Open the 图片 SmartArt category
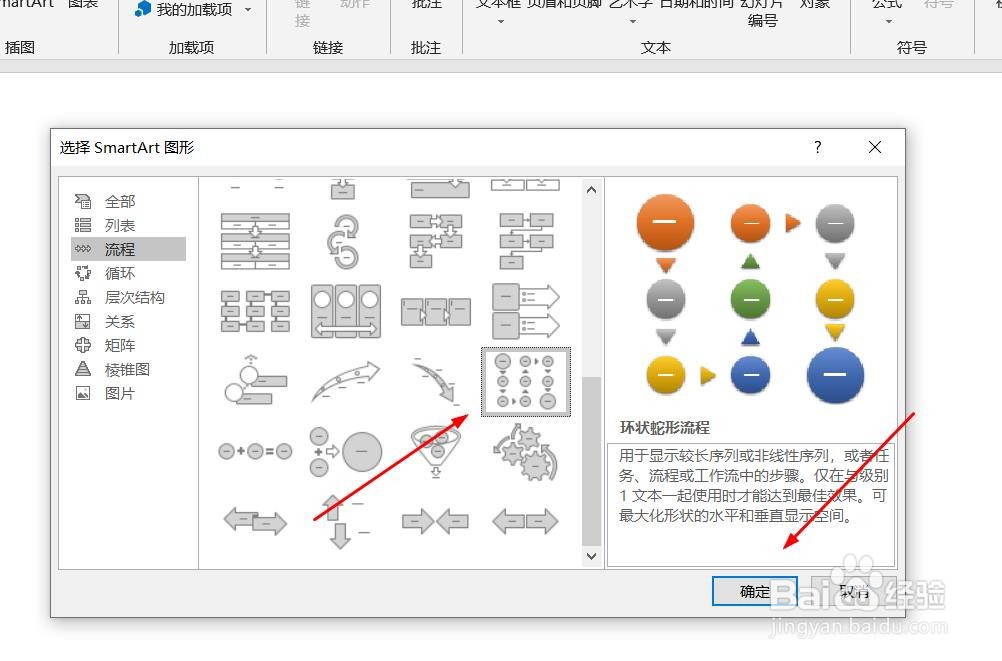1002x661 pixels. pyautogui.click(x=119, y=393)
